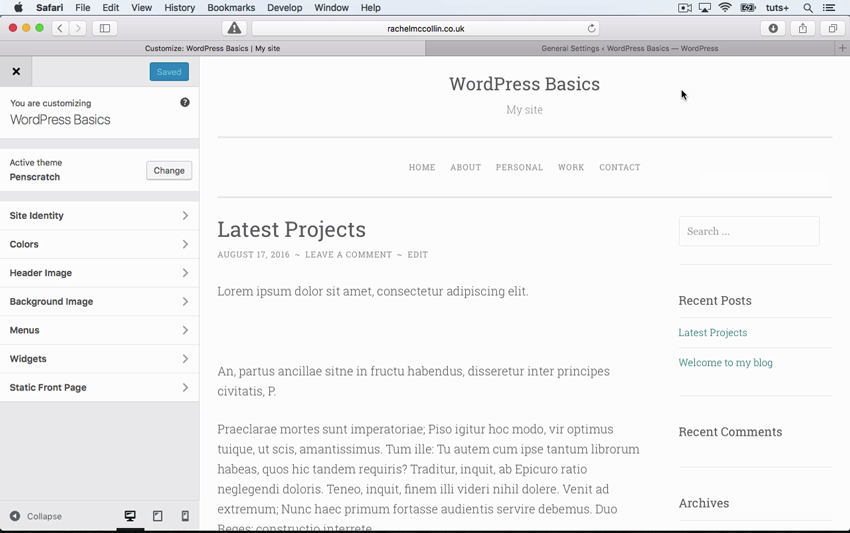The width and height of the screenshot is (850, 533).
Task: Click the screen recording menu bar icon
Action: point(685,8)
